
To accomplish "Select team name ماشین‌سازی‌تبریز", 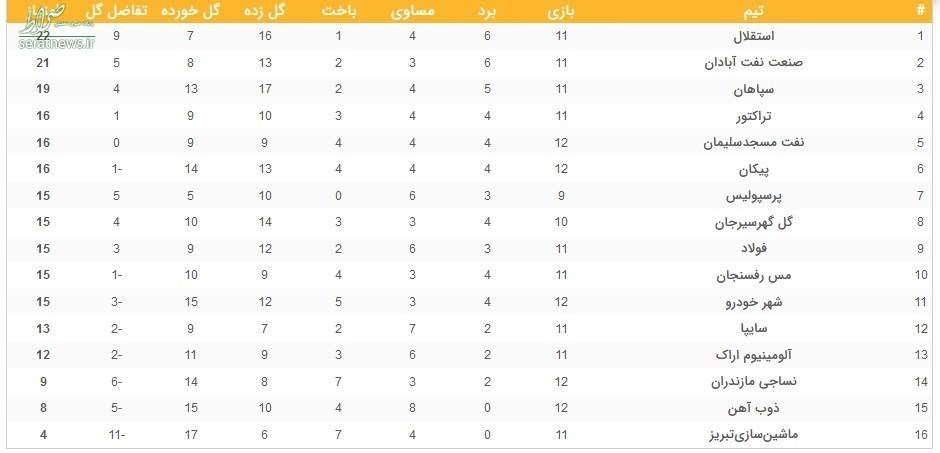I will click(x=754, y=435).
